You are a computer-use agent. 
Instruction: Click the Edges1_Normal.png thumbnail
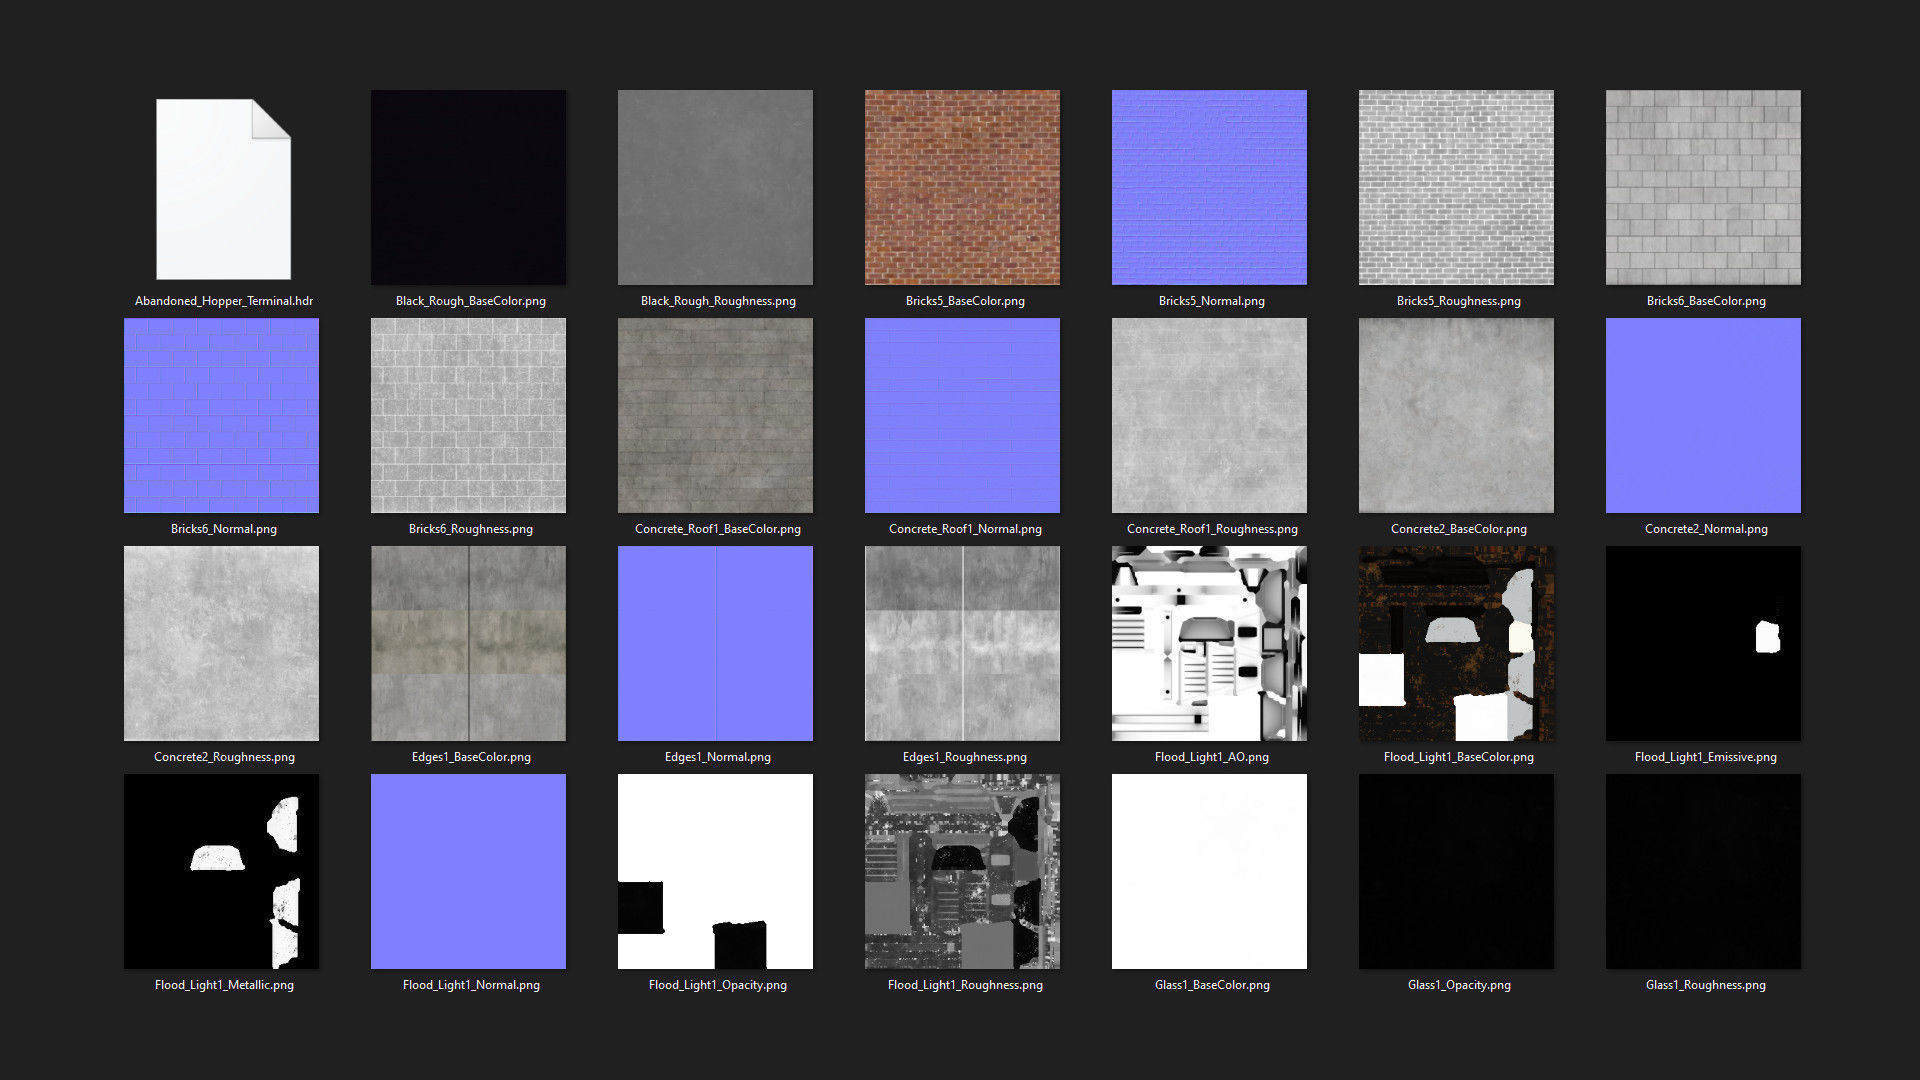715,643
